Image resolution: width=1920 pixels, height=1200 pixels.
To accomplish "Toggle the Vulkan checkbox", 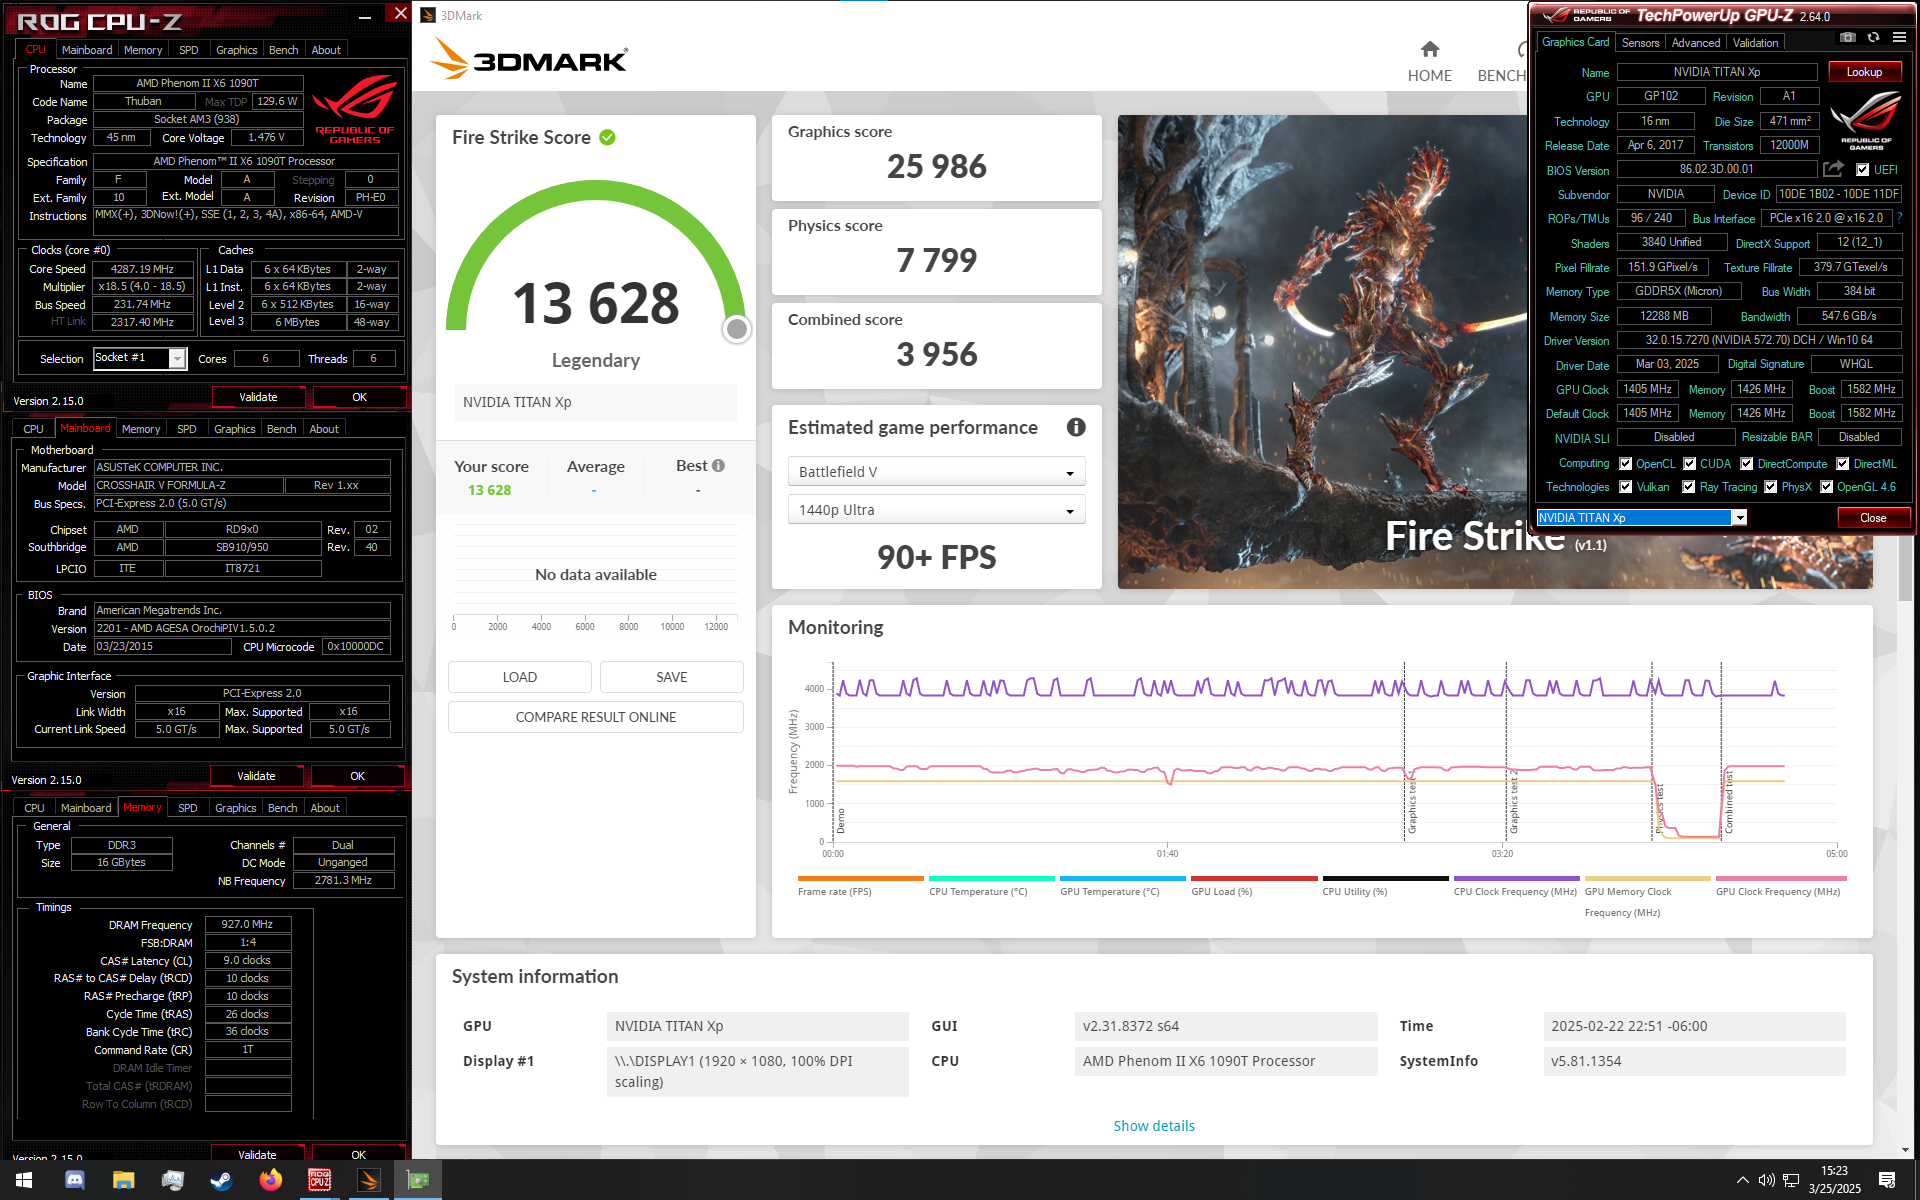I will pyautogui.click(x=1626, y=487).
